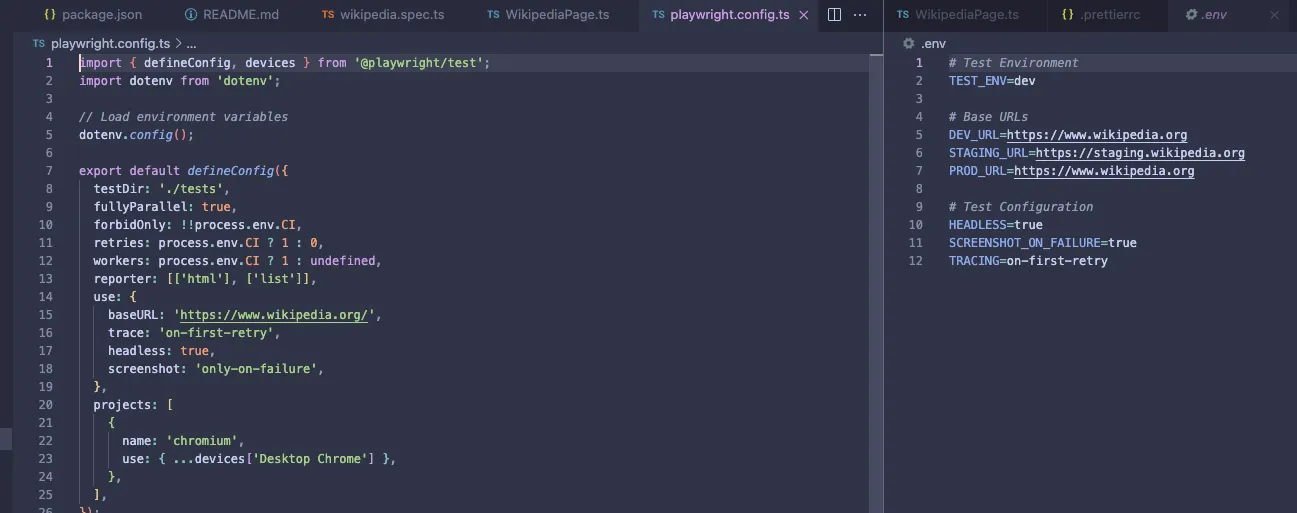Select the playwright.config.ts tab
Viewport: 1297px width, 513px height.
(x=730, y=15)
